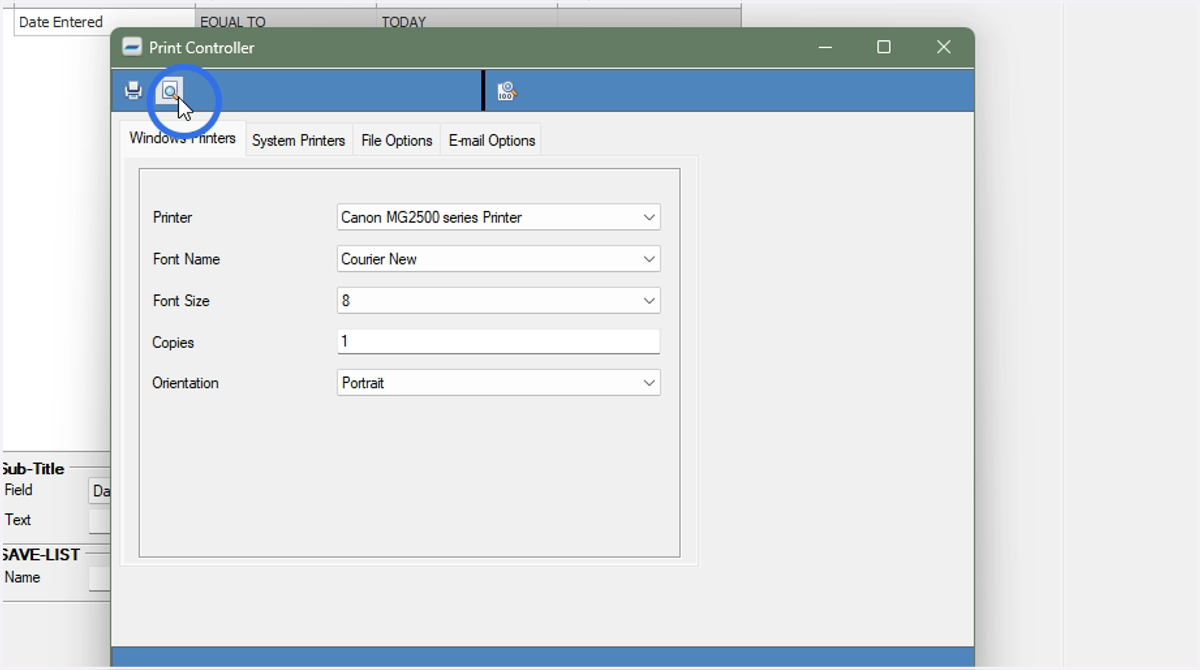The height and width of the screenshot is (670, 1200).
Task: Click the Orientation label
Action: [x=185, y=383]
